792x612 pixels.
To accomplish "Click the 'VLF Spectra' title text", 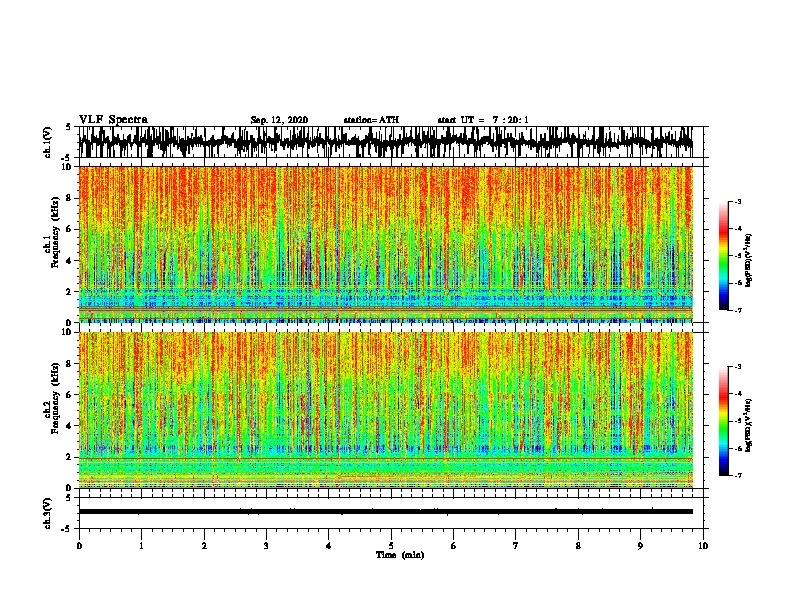I will (113, 120).
